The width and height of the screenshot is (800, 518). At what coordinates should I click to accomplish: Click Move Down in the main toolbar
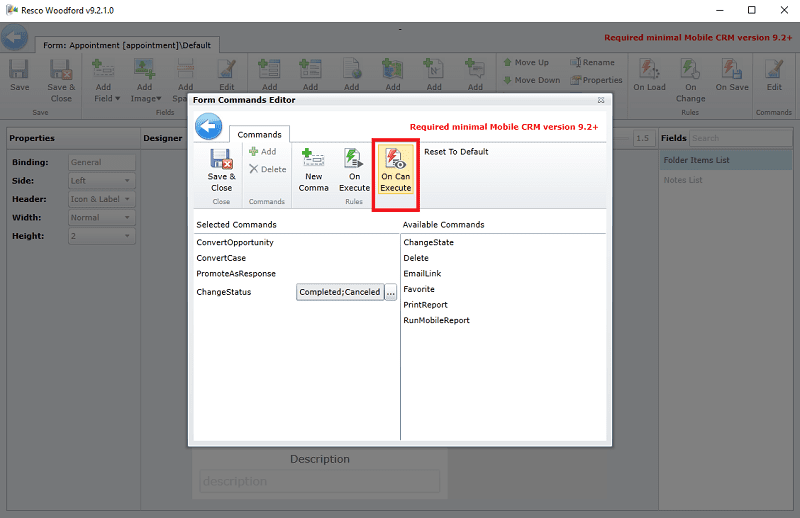532,80
